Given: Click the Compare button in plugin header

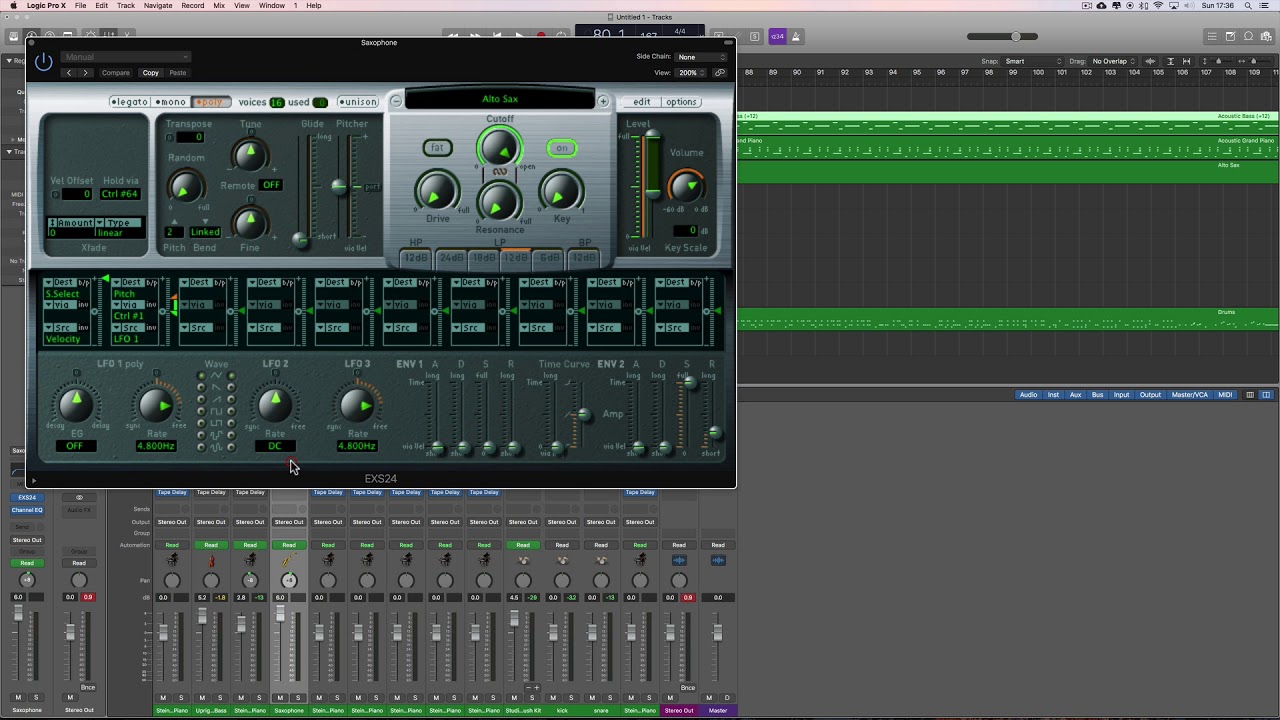Looking at the screenshot, I should (x=115, y=73).
